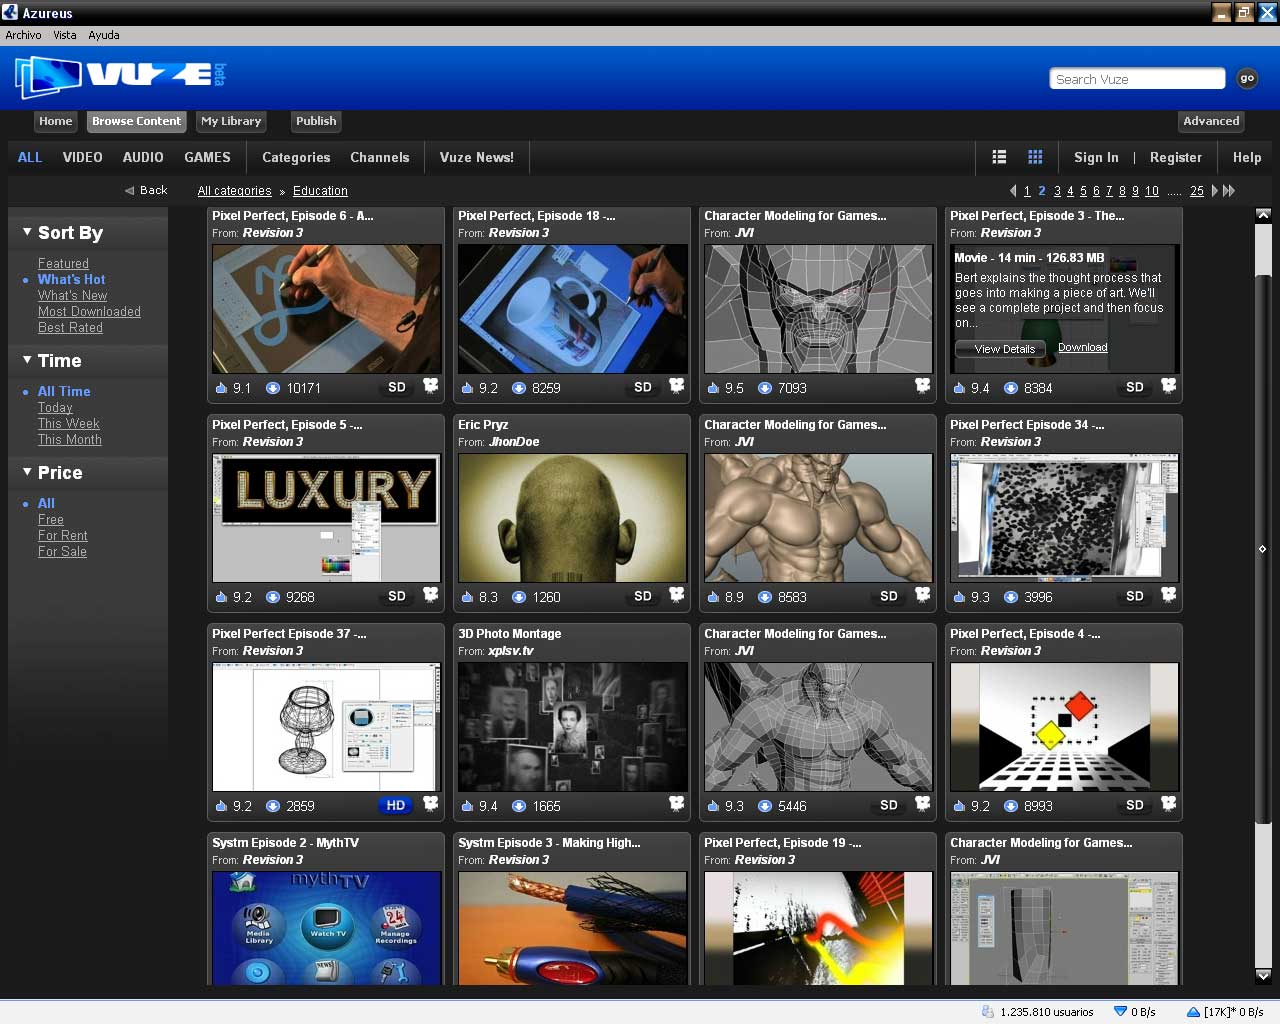The image size is (1280, 1024).
Task: Show only Free content
Action: click(x=51, y=519)
